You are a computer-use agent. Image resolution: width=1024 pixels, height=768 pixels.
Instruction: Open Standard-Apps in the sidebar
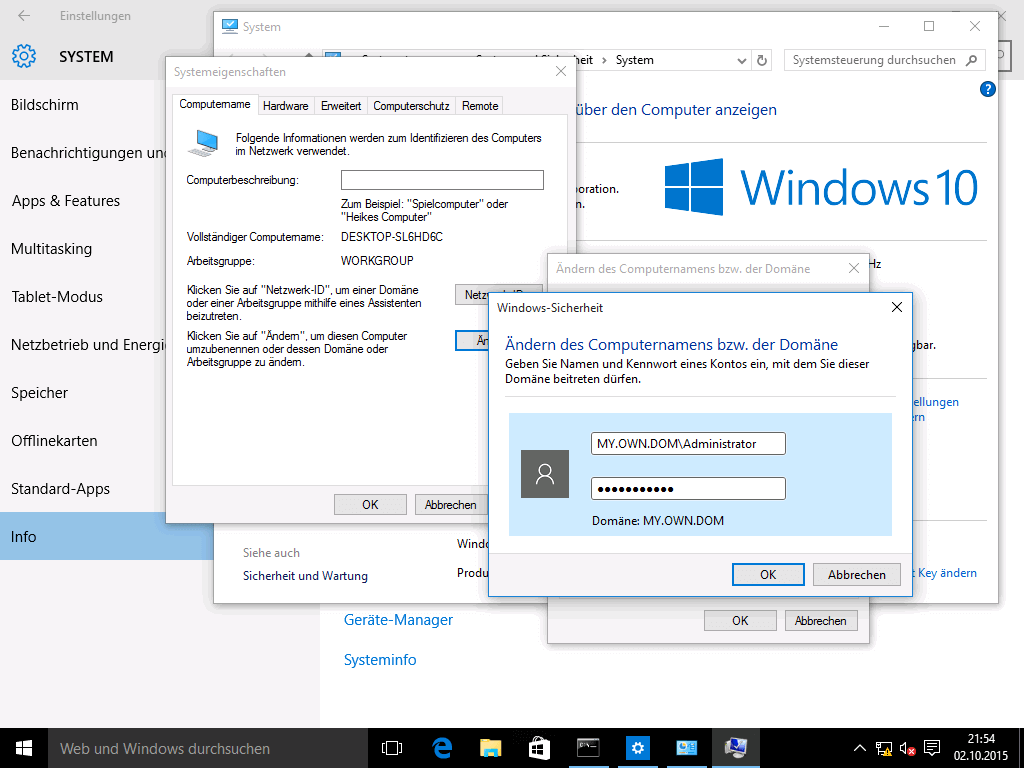click(x=60, y=488)
